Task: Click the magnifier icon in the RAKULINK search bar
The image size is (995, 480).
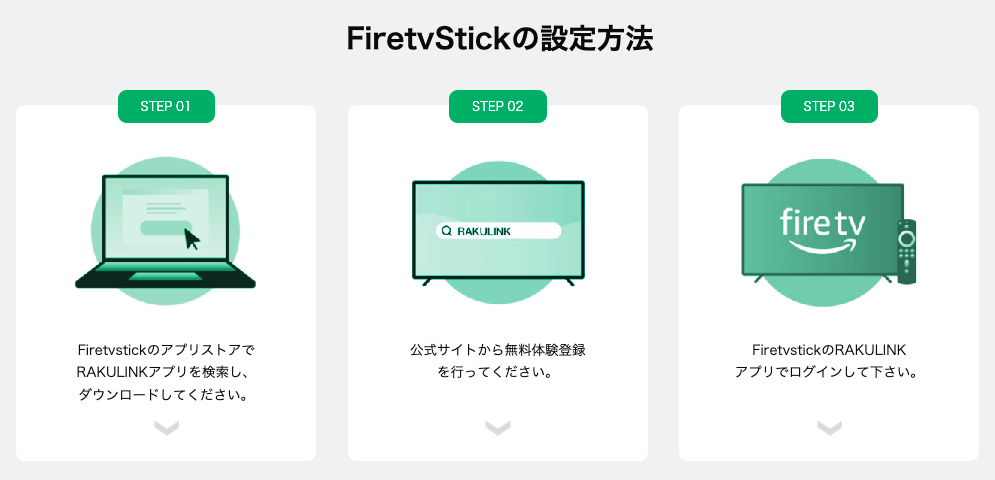Action: click(445, 231)
